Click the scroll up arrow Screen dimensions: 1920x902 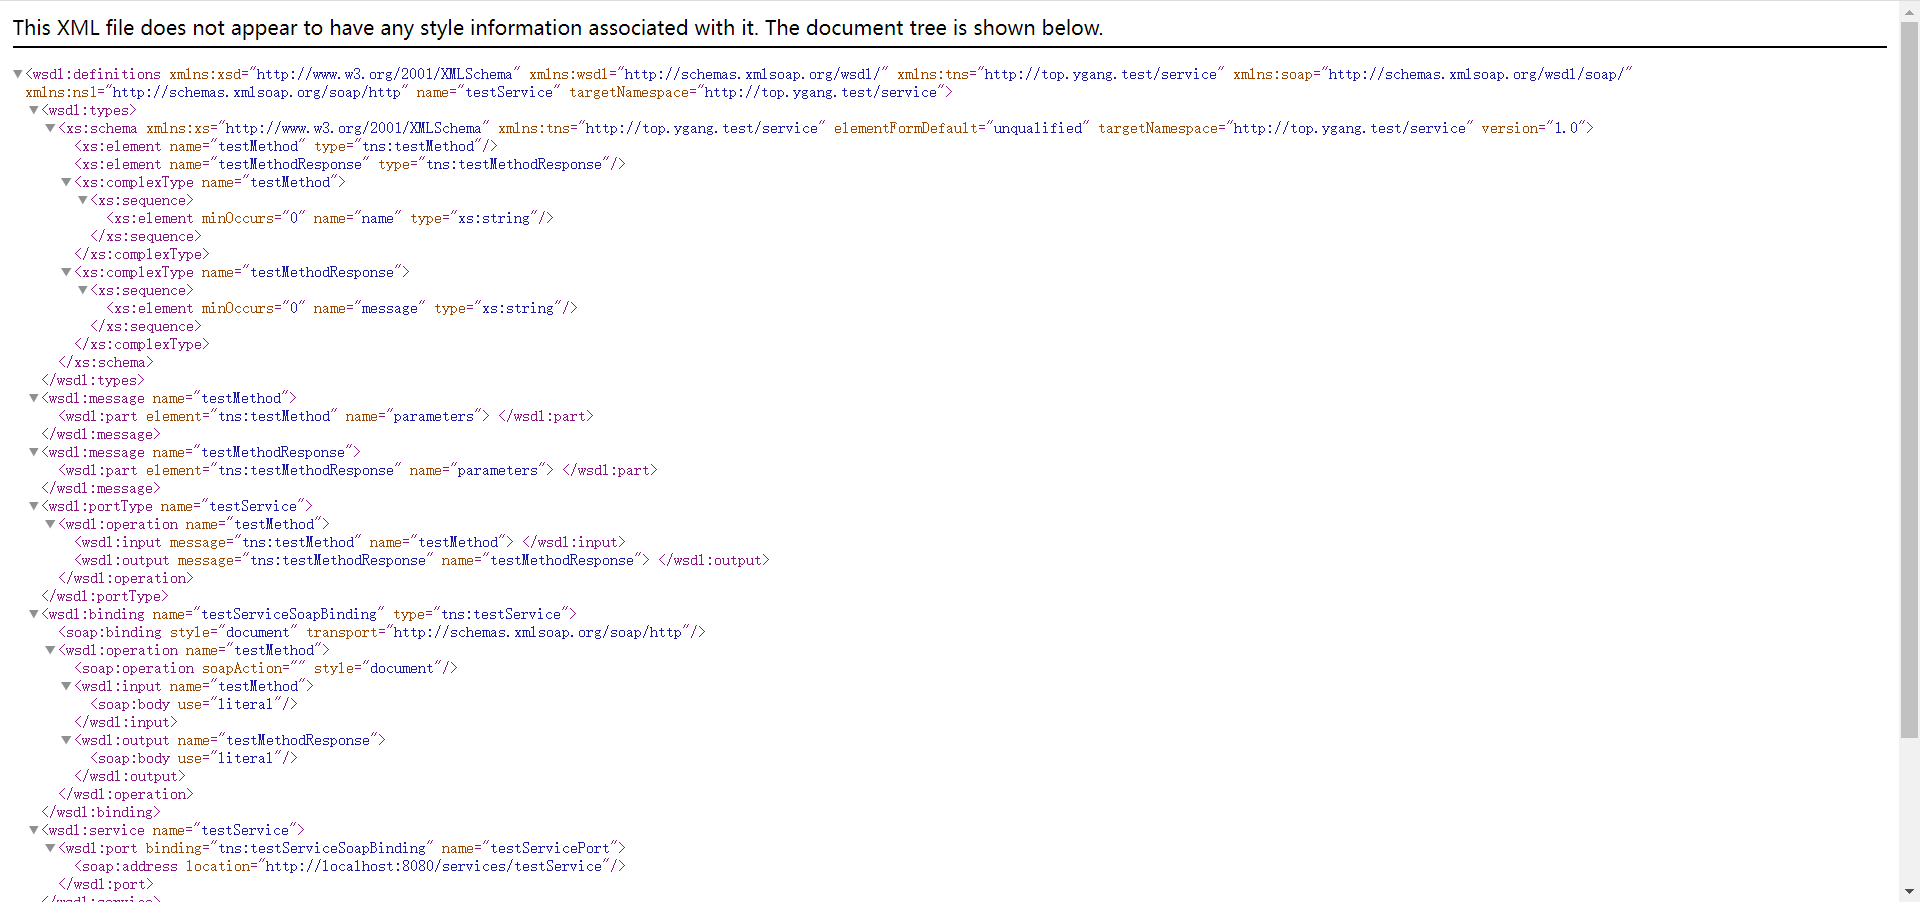coord(1909,10)
